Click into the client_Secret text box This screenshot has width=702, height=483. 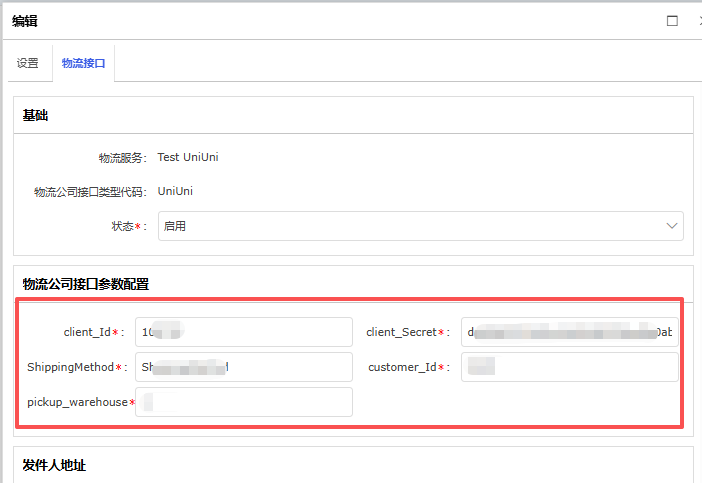pos(569,332)
